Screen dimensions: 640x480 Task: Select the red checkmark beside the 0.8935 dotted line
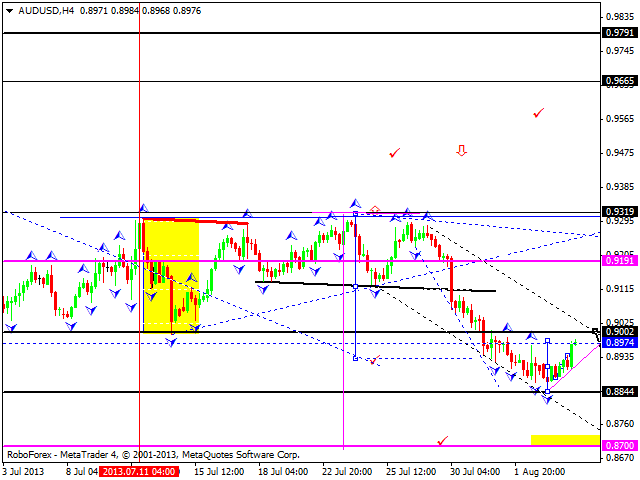pyautogui.click(x=372, y=361)
